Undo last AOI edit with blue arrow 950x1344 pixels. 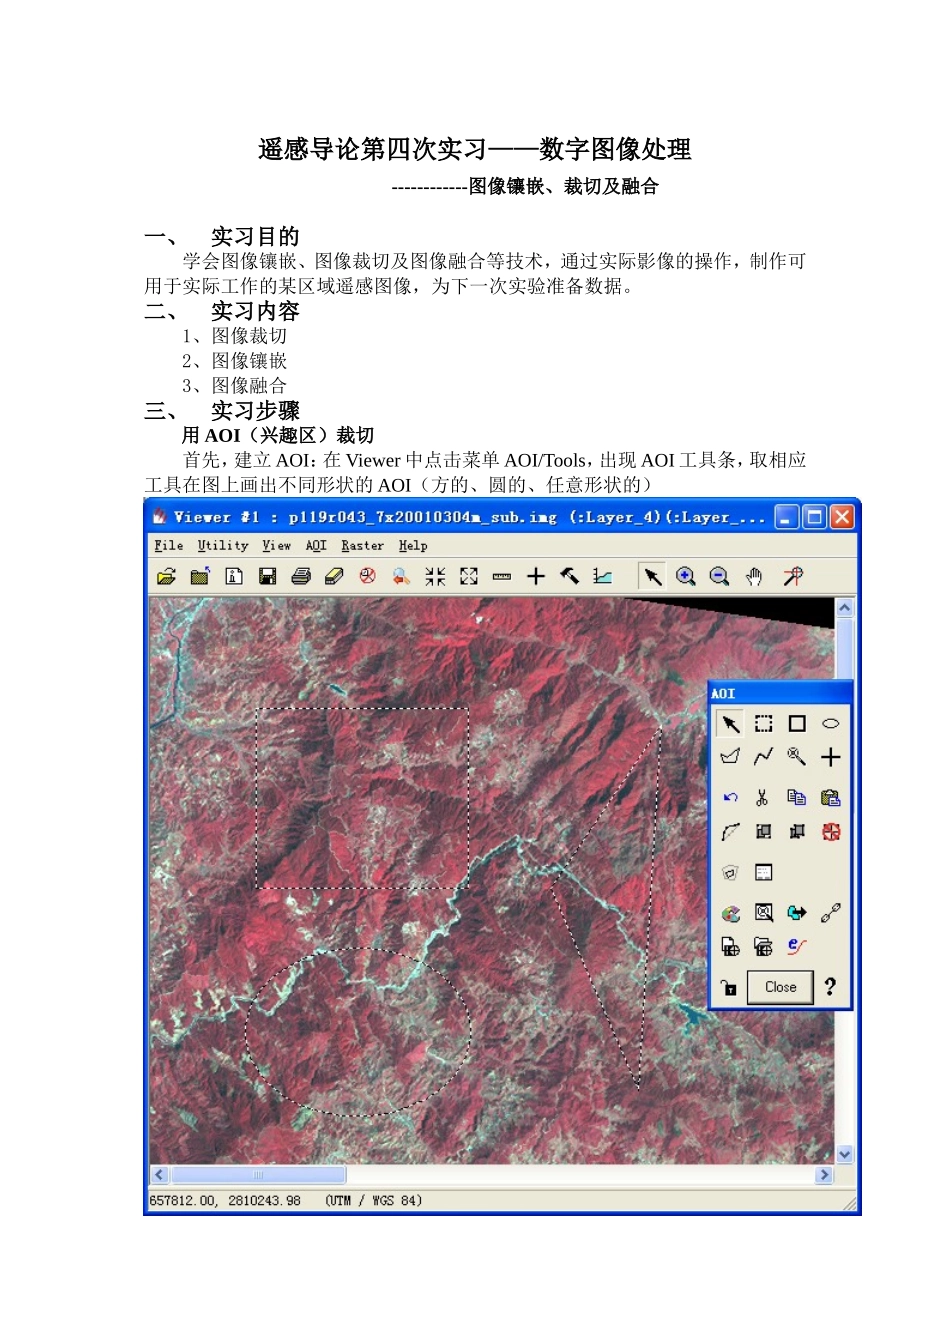point(731,798)
